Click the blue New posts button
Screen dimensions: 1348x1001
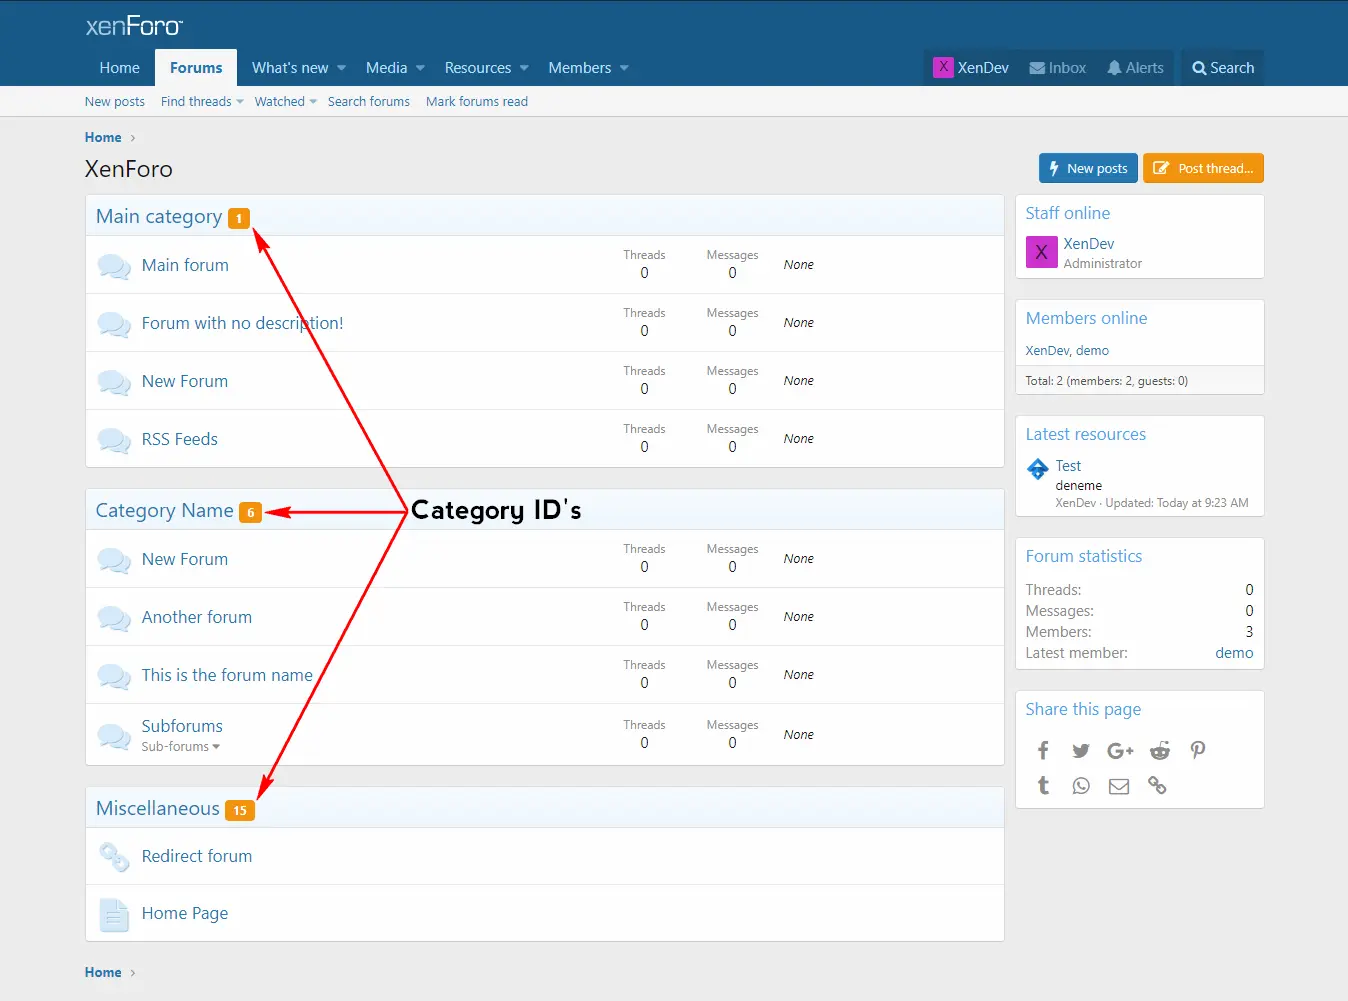(1088, 168)
